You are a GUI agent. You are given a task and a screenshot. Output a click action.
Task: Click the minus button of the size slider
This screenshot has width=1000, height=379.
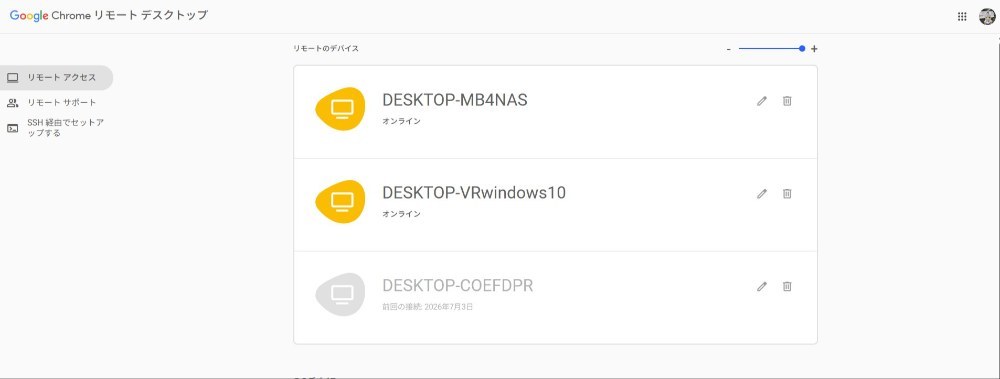pos(728,49)
